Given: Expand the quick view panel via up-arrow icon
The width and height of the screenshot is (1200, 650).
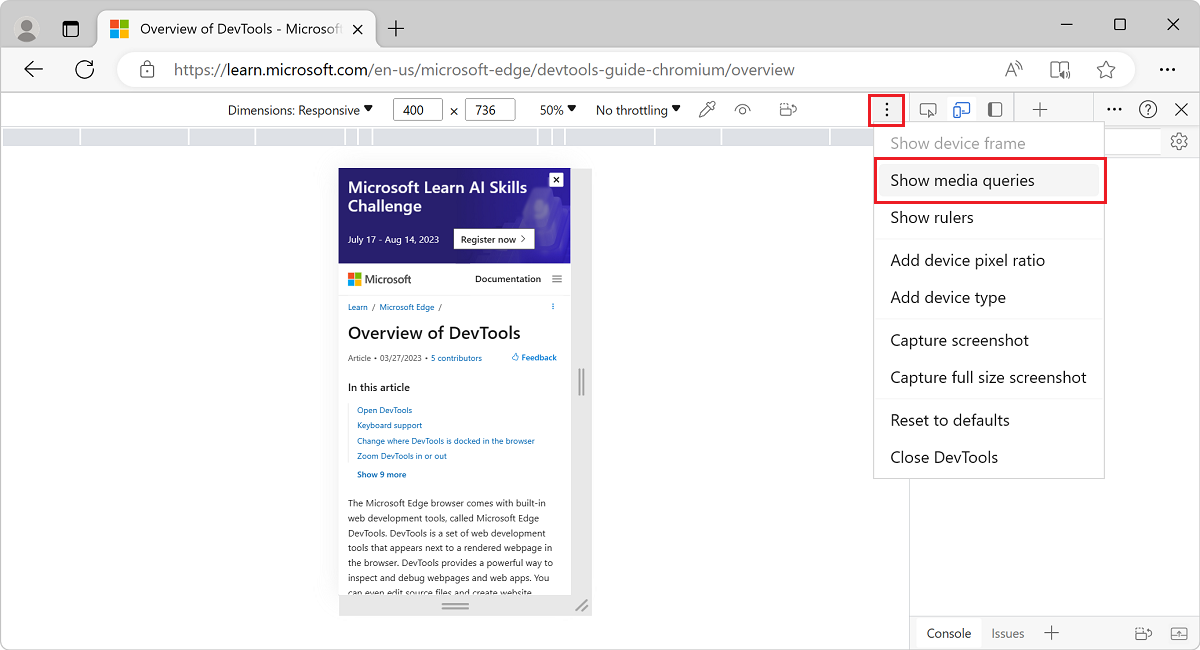Looking at the screenshot, I should coord(1178,633).
